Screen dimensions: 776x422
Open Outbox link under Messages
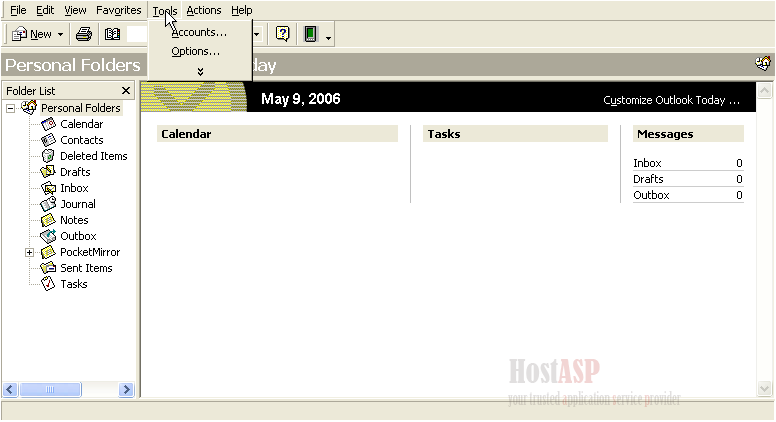pos(651,195)
